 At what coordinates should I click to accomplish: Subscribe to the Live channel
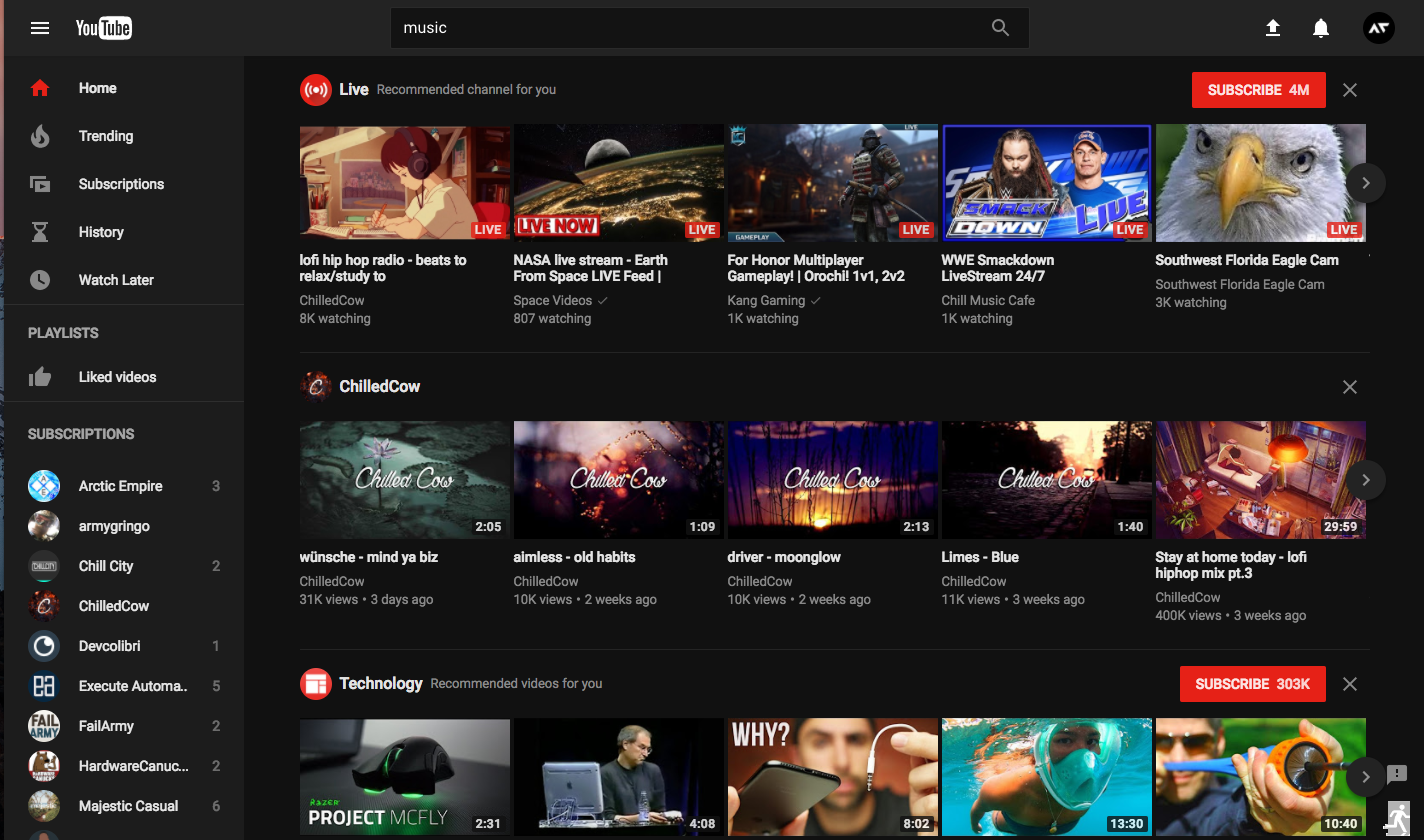1259,90
